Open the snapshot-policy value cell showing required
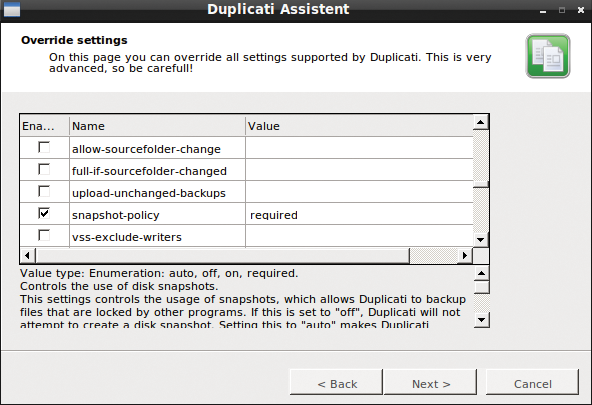 pyautogui.click(x=359, y=214)
